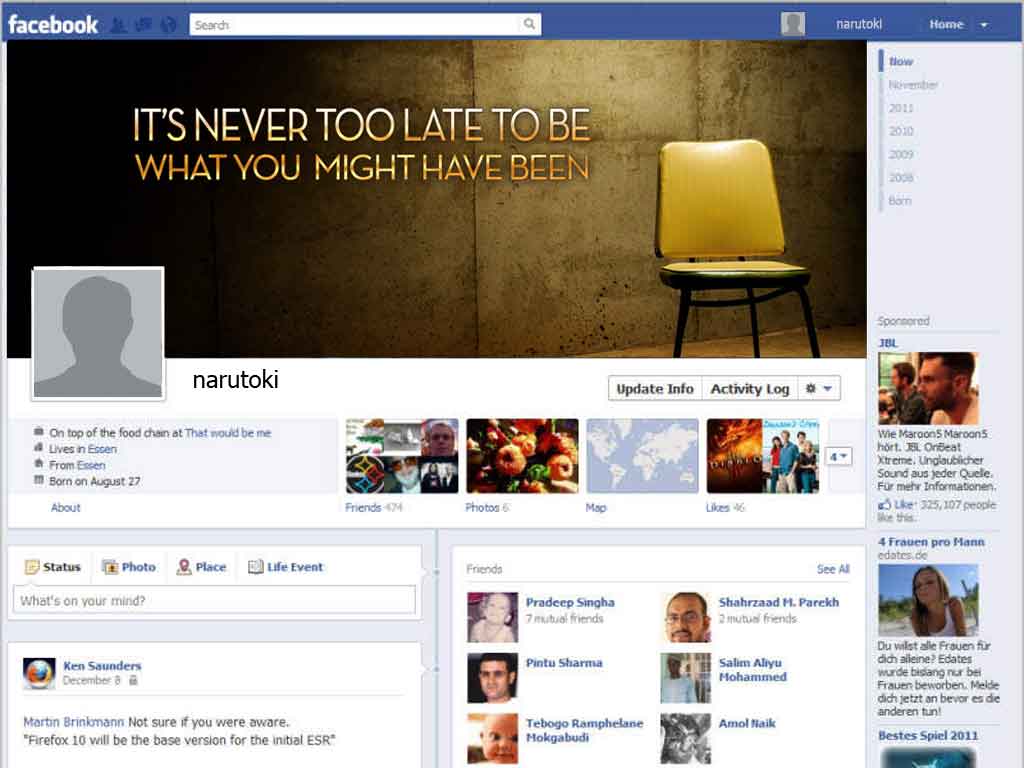Click the header profile avatar thumbnail
This screenshot has height=768, width=1024.
coord(793,24)
